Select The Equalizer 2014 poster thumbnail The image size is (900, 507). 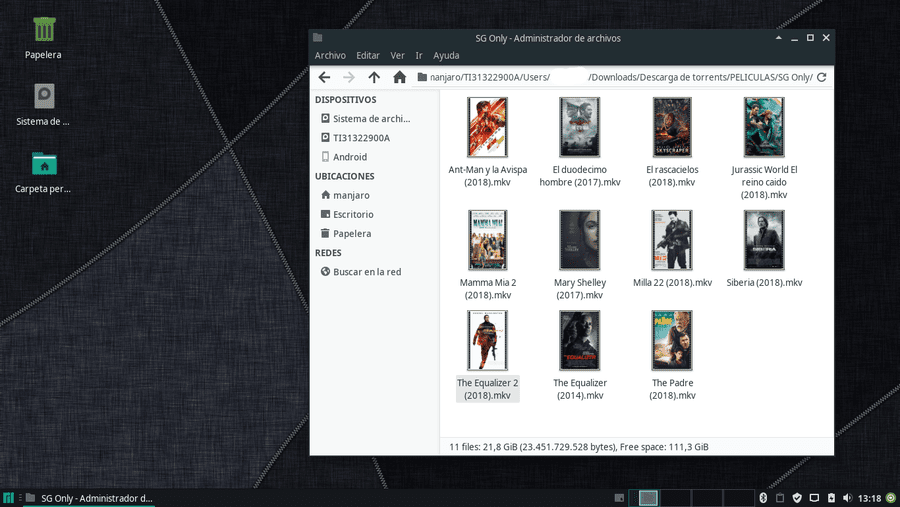click(x=580, y=340)
